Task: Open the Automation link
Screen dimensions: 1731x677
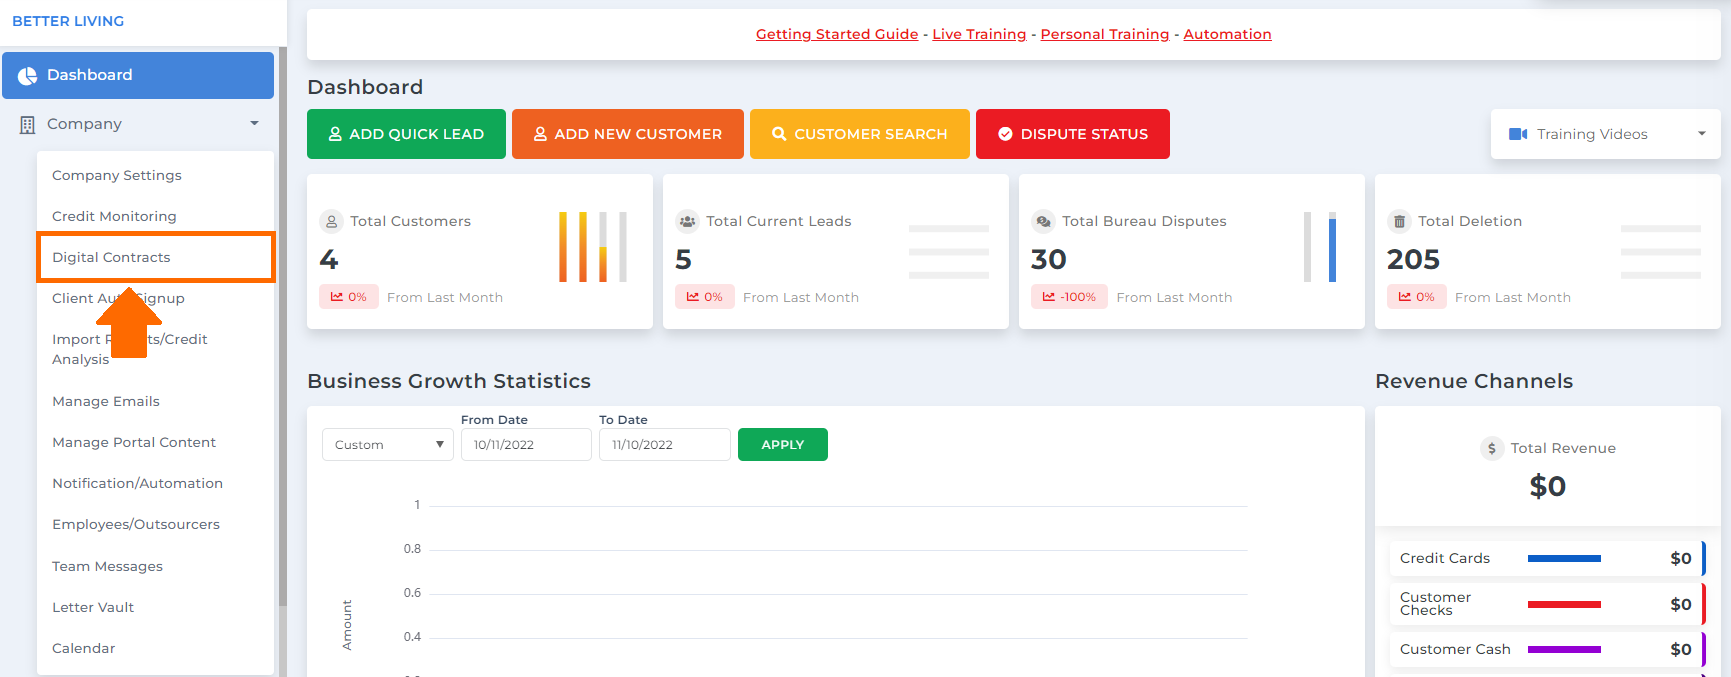Action: click(x=1227, y=34)
